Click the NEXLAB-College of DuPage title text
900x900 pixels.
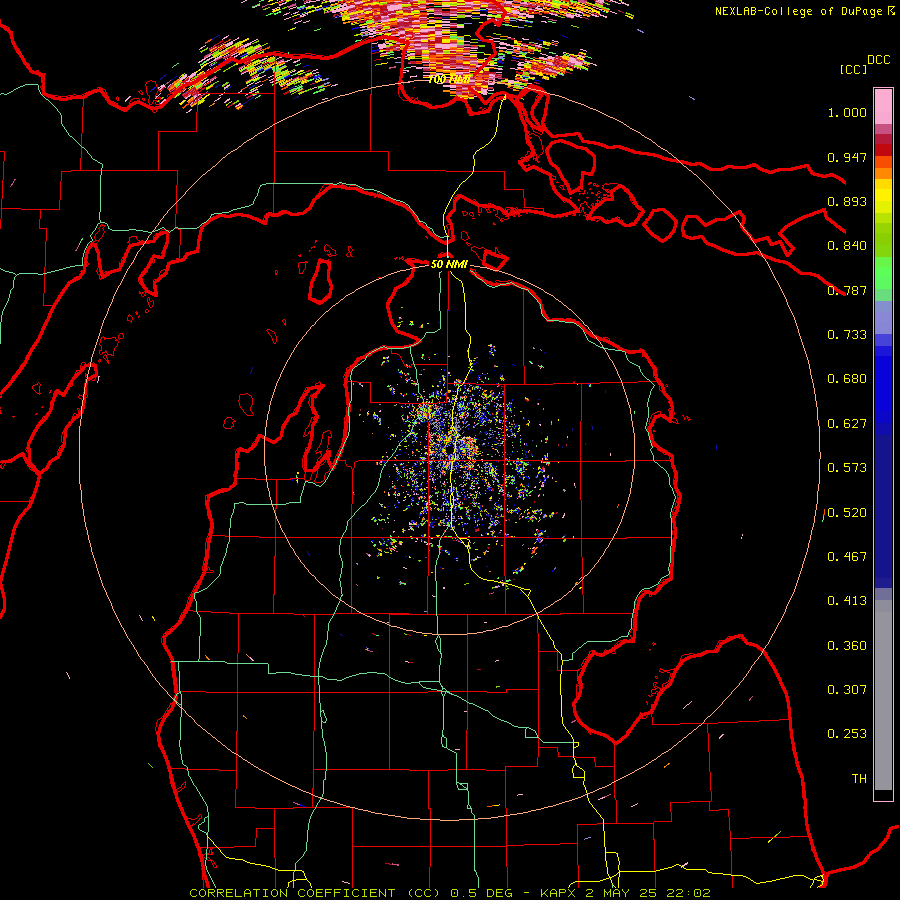[798, 11]
